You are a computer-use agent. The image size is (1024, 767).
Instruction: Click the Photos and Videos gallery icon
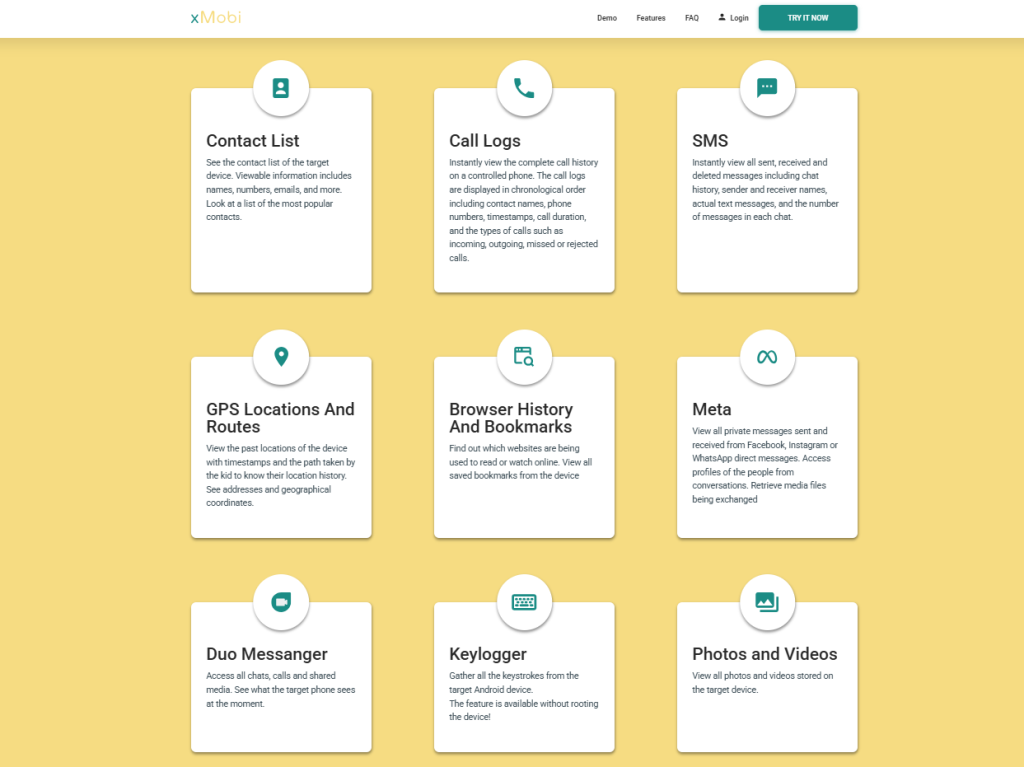coord(767,602)
